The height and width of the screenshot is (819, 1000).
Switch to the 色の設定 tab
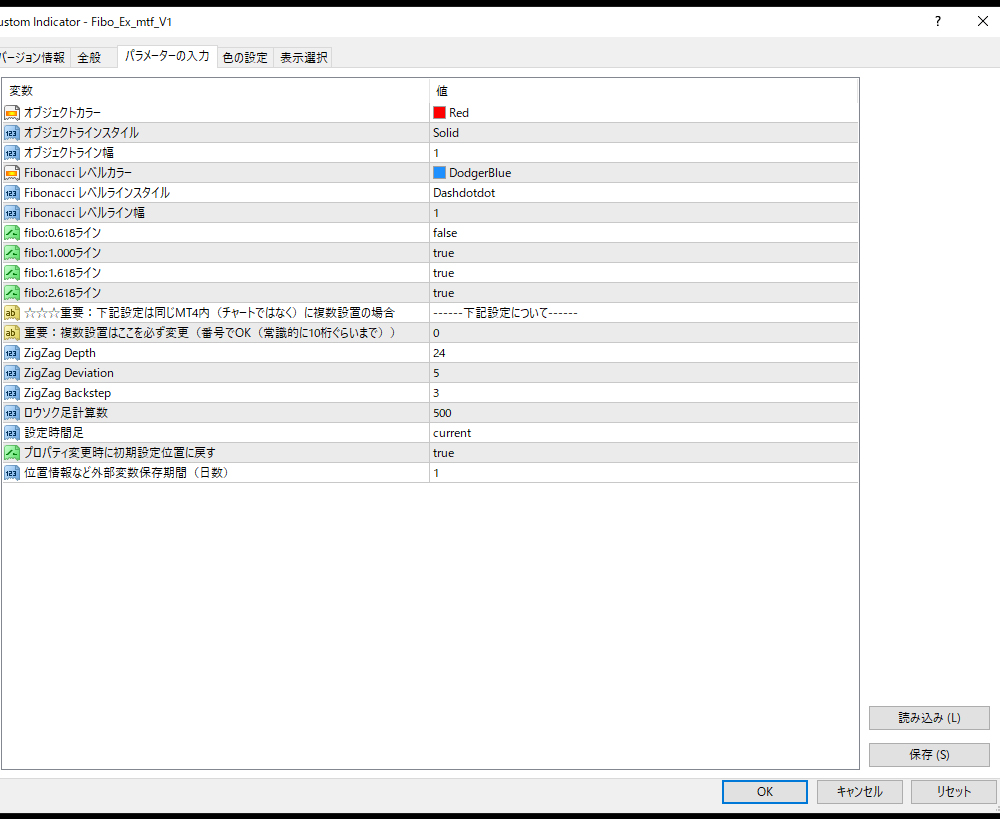click(x=246, y=57)
